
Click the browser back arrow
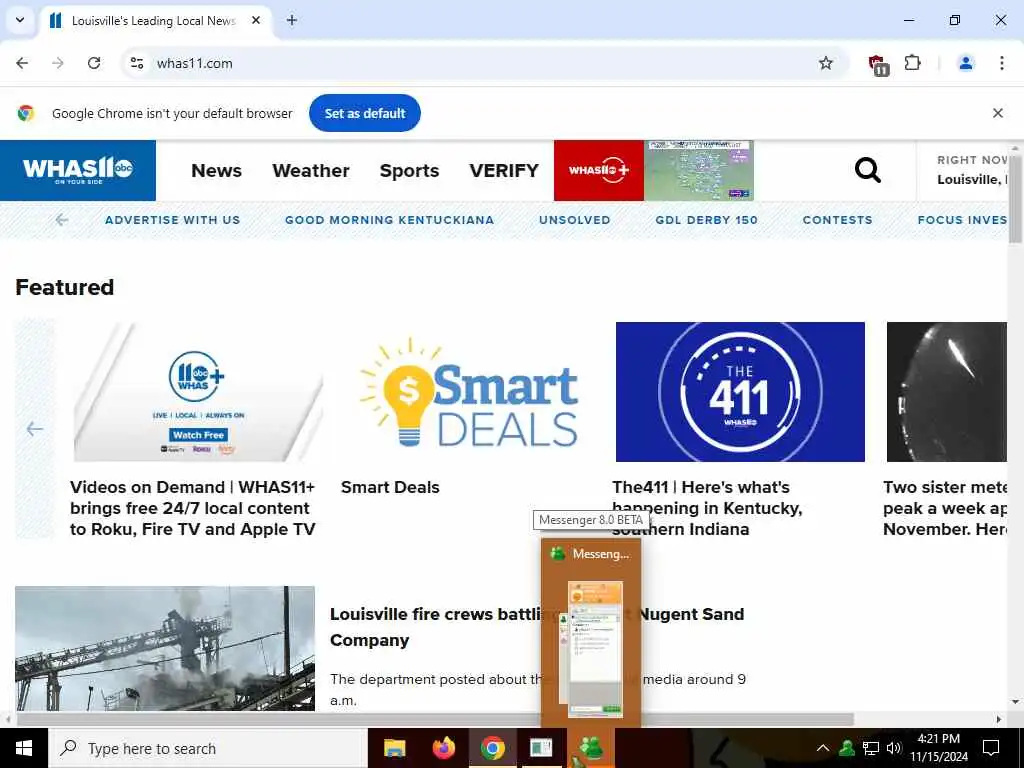[x=22, y=63]
